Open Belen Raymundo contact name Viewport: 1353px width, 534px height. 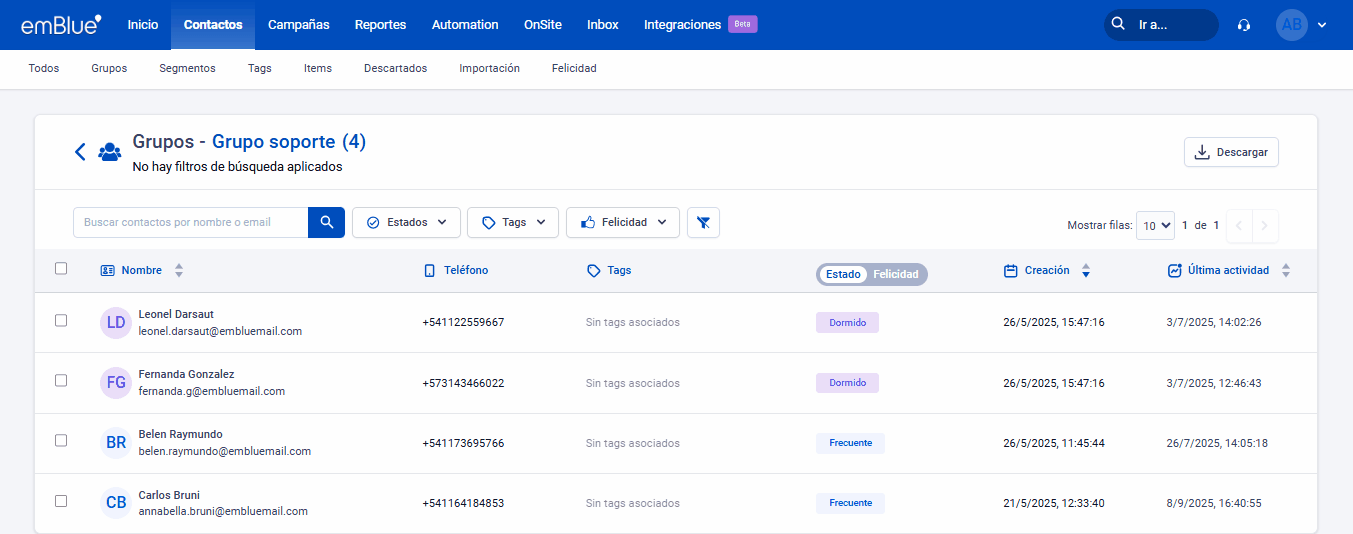pos(180,434)
